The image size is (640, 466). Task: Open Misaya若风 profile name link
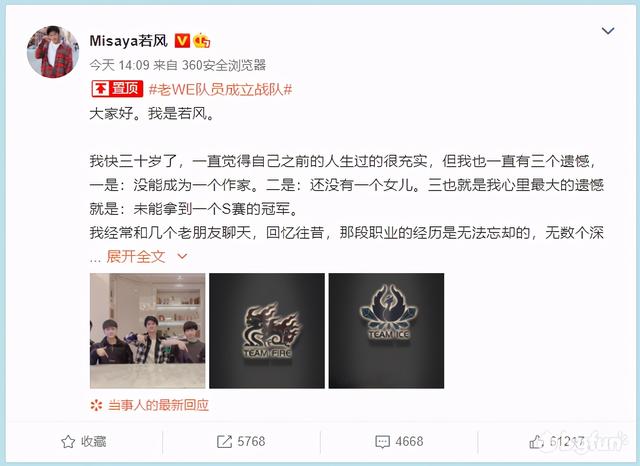(129, 41)
